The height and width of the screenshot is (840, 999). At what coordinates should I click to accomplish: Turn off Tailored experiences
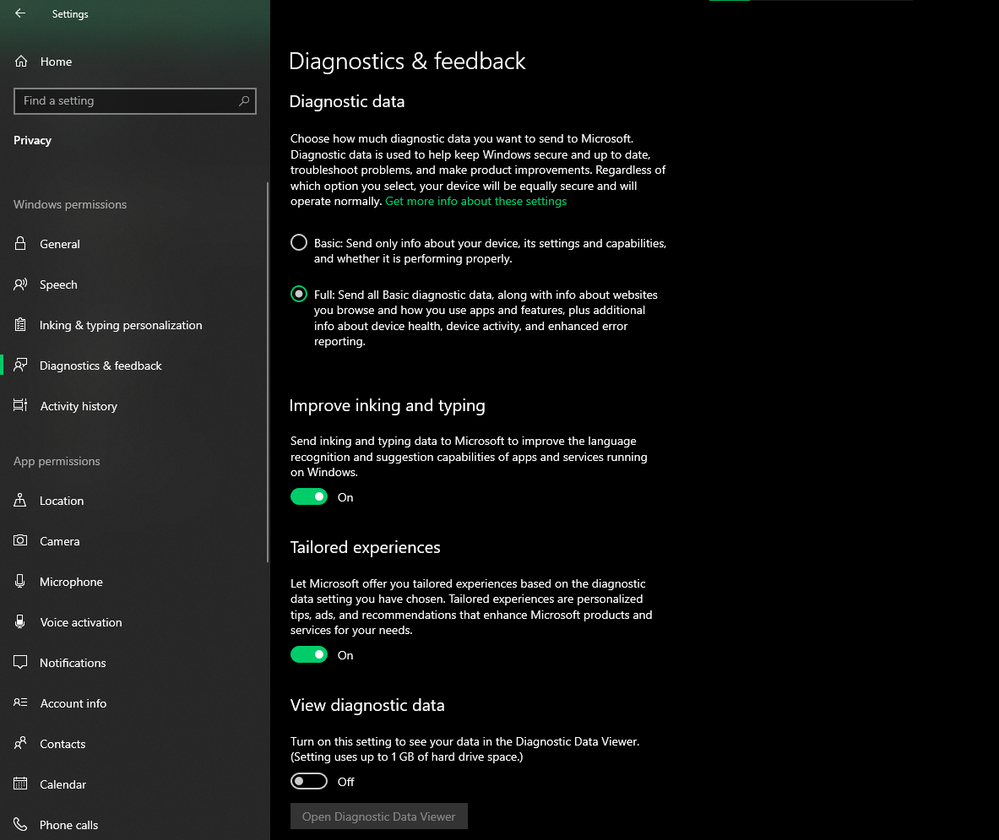309,654
